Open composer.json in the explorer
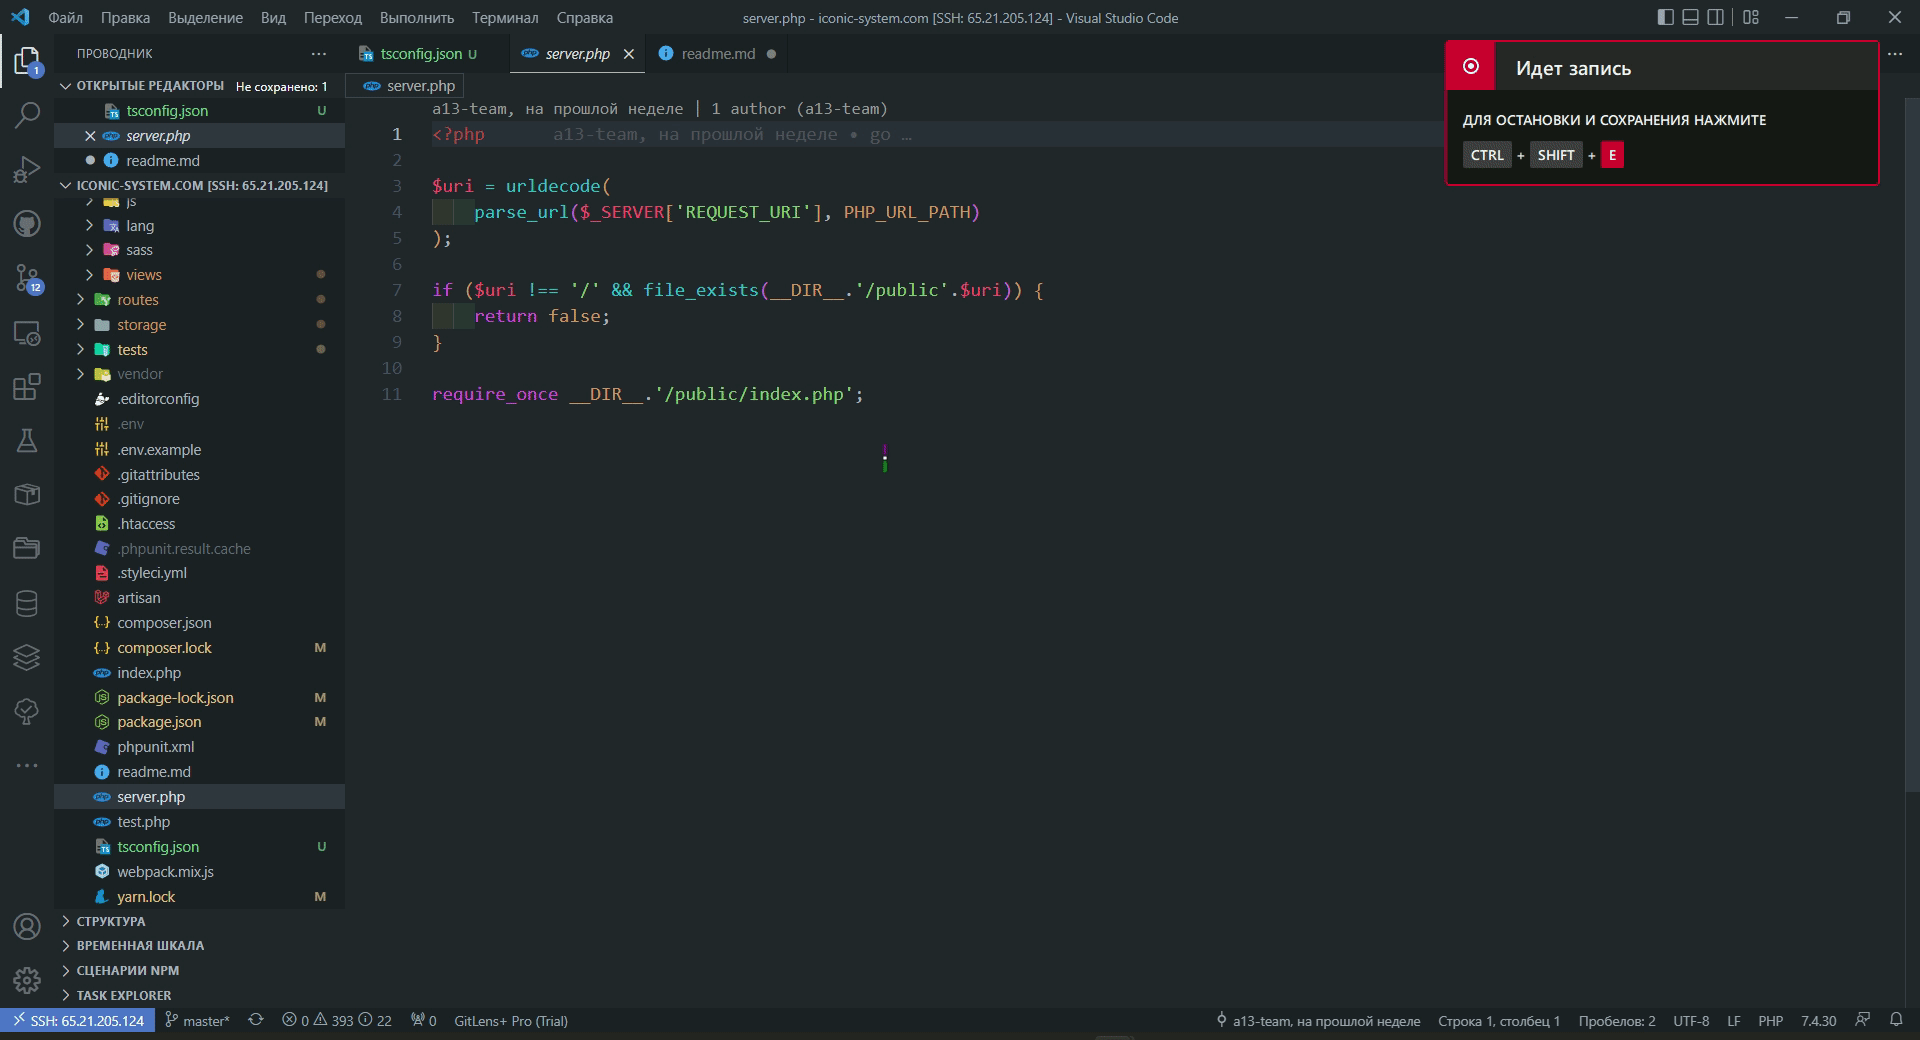This screenshot has width=1920, height=1040. (x=164, y=623)
